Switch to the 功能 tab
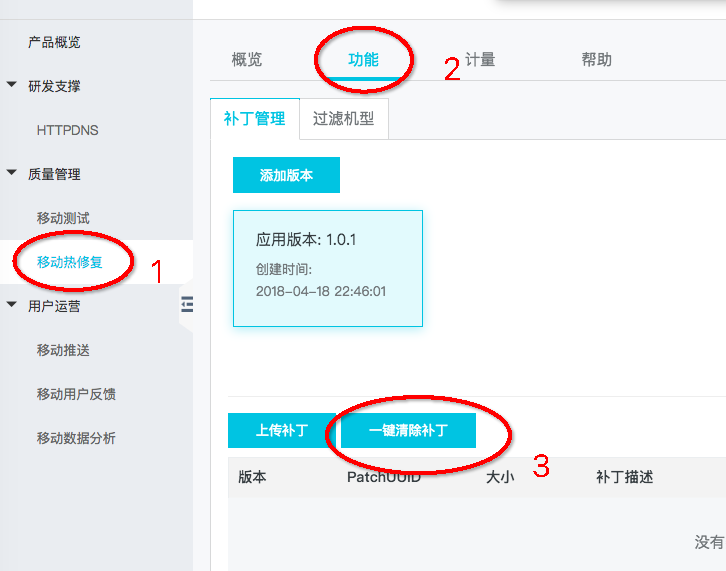This screenshot has width=726, height=571. tap(363, 60)
